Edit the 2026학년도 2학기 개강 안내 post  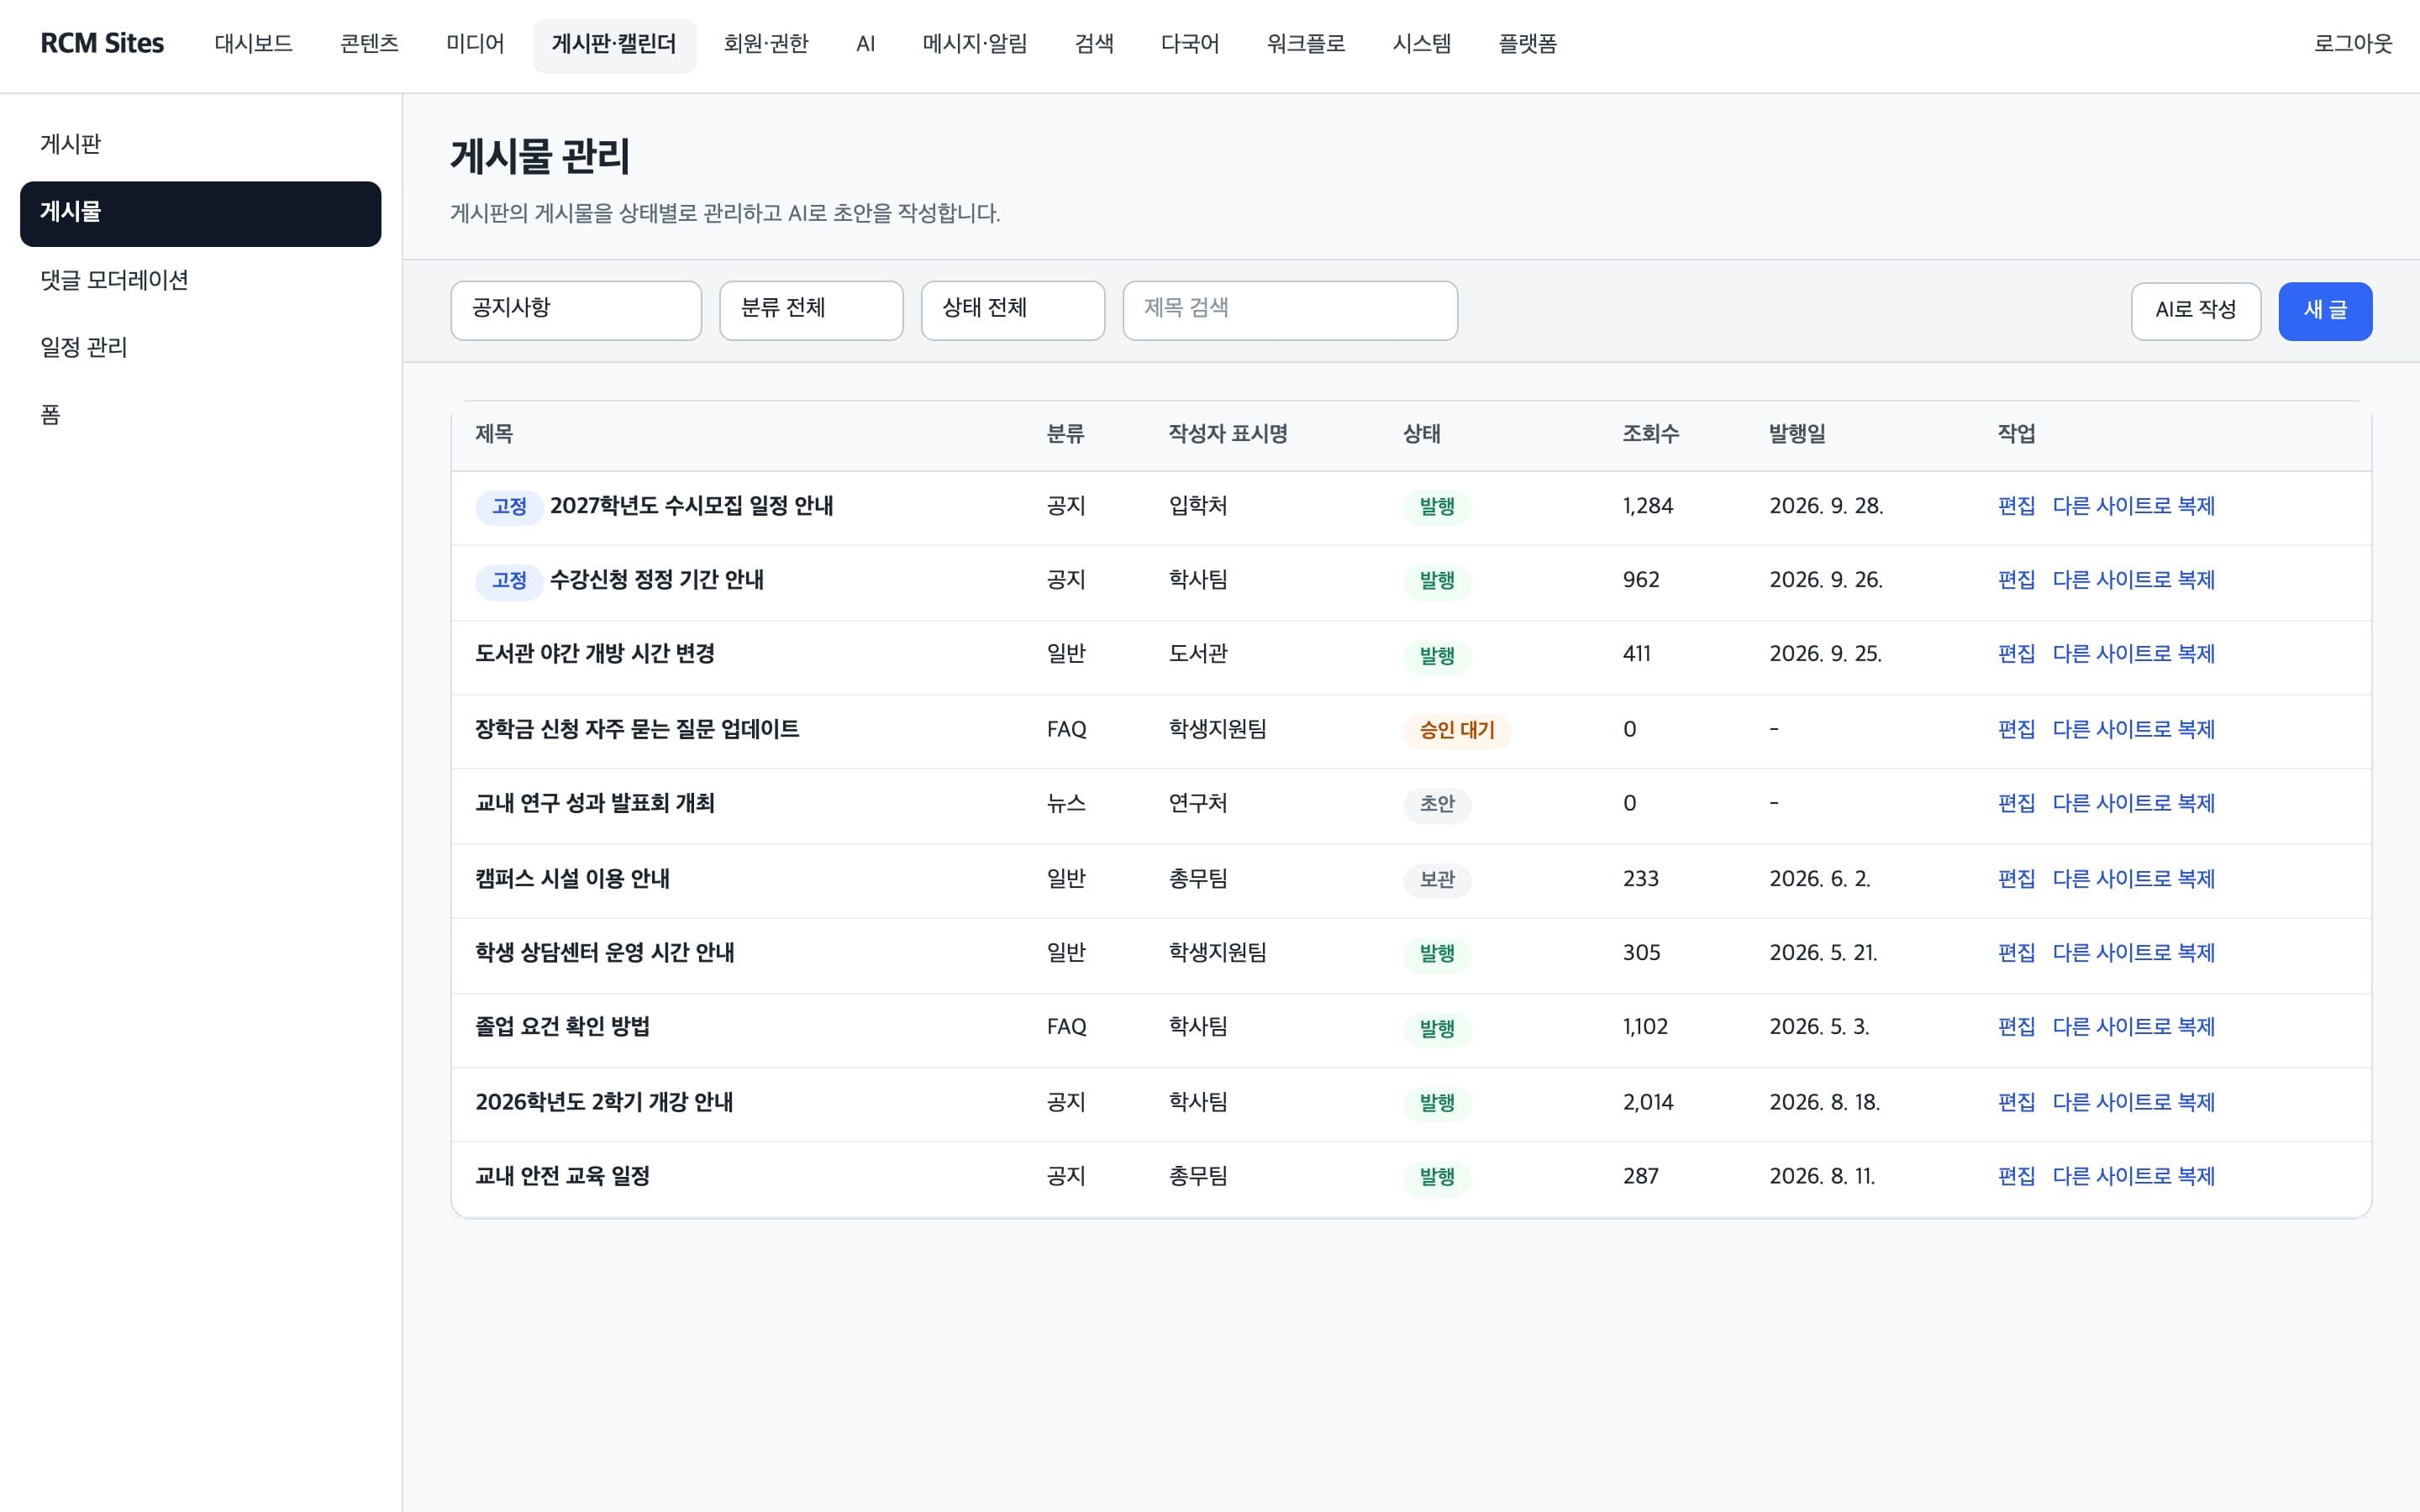2016,1102
